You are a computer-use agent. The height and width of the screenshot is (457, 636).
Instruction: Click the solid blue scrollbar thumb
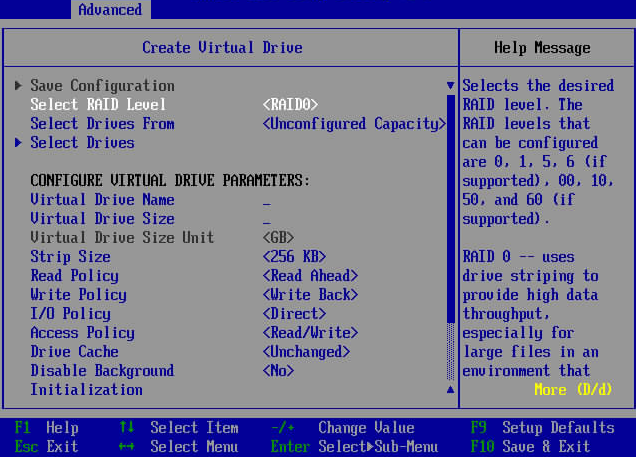click(x=450, y=209)
